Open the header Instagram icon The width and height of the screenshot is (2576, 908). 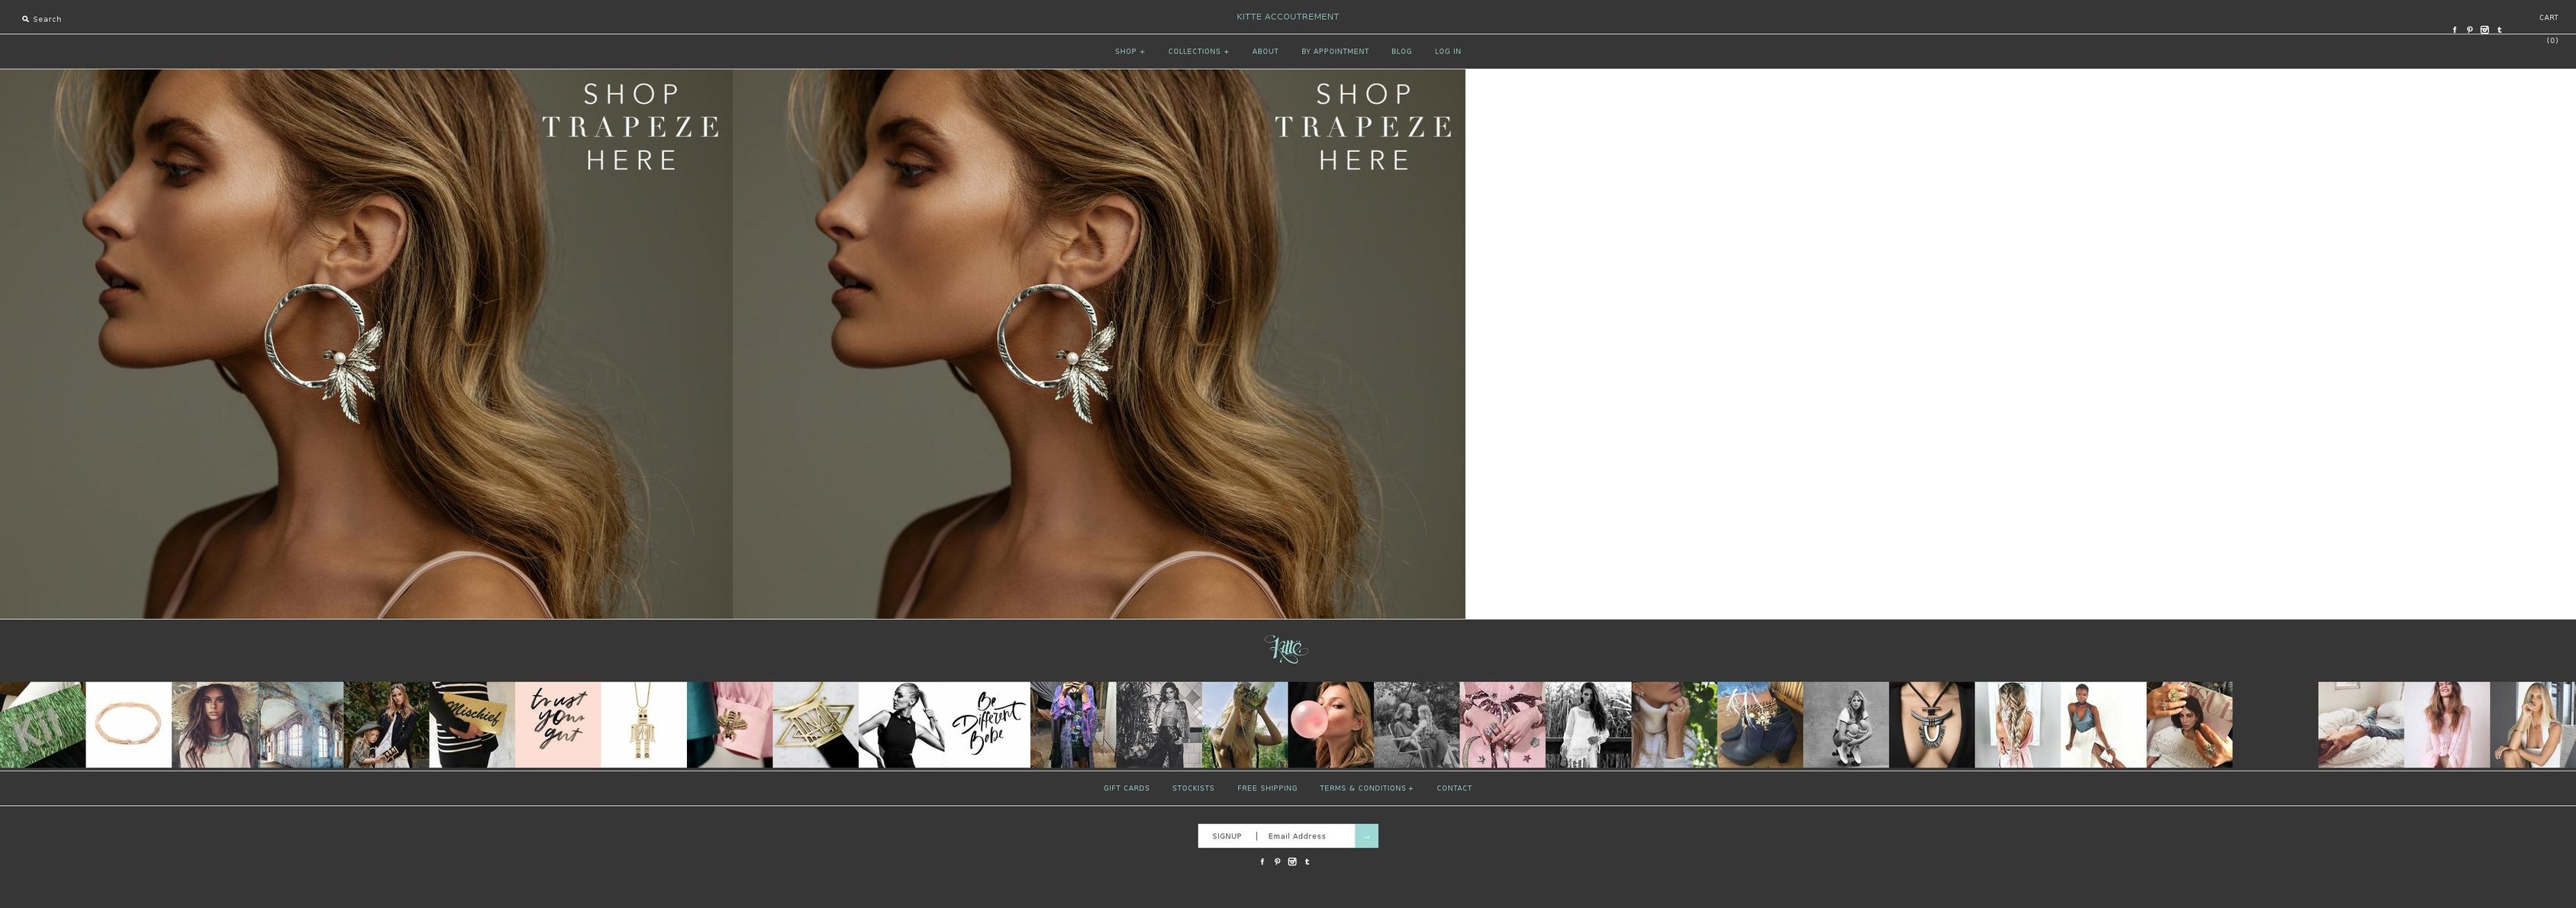pos(2484,30)
